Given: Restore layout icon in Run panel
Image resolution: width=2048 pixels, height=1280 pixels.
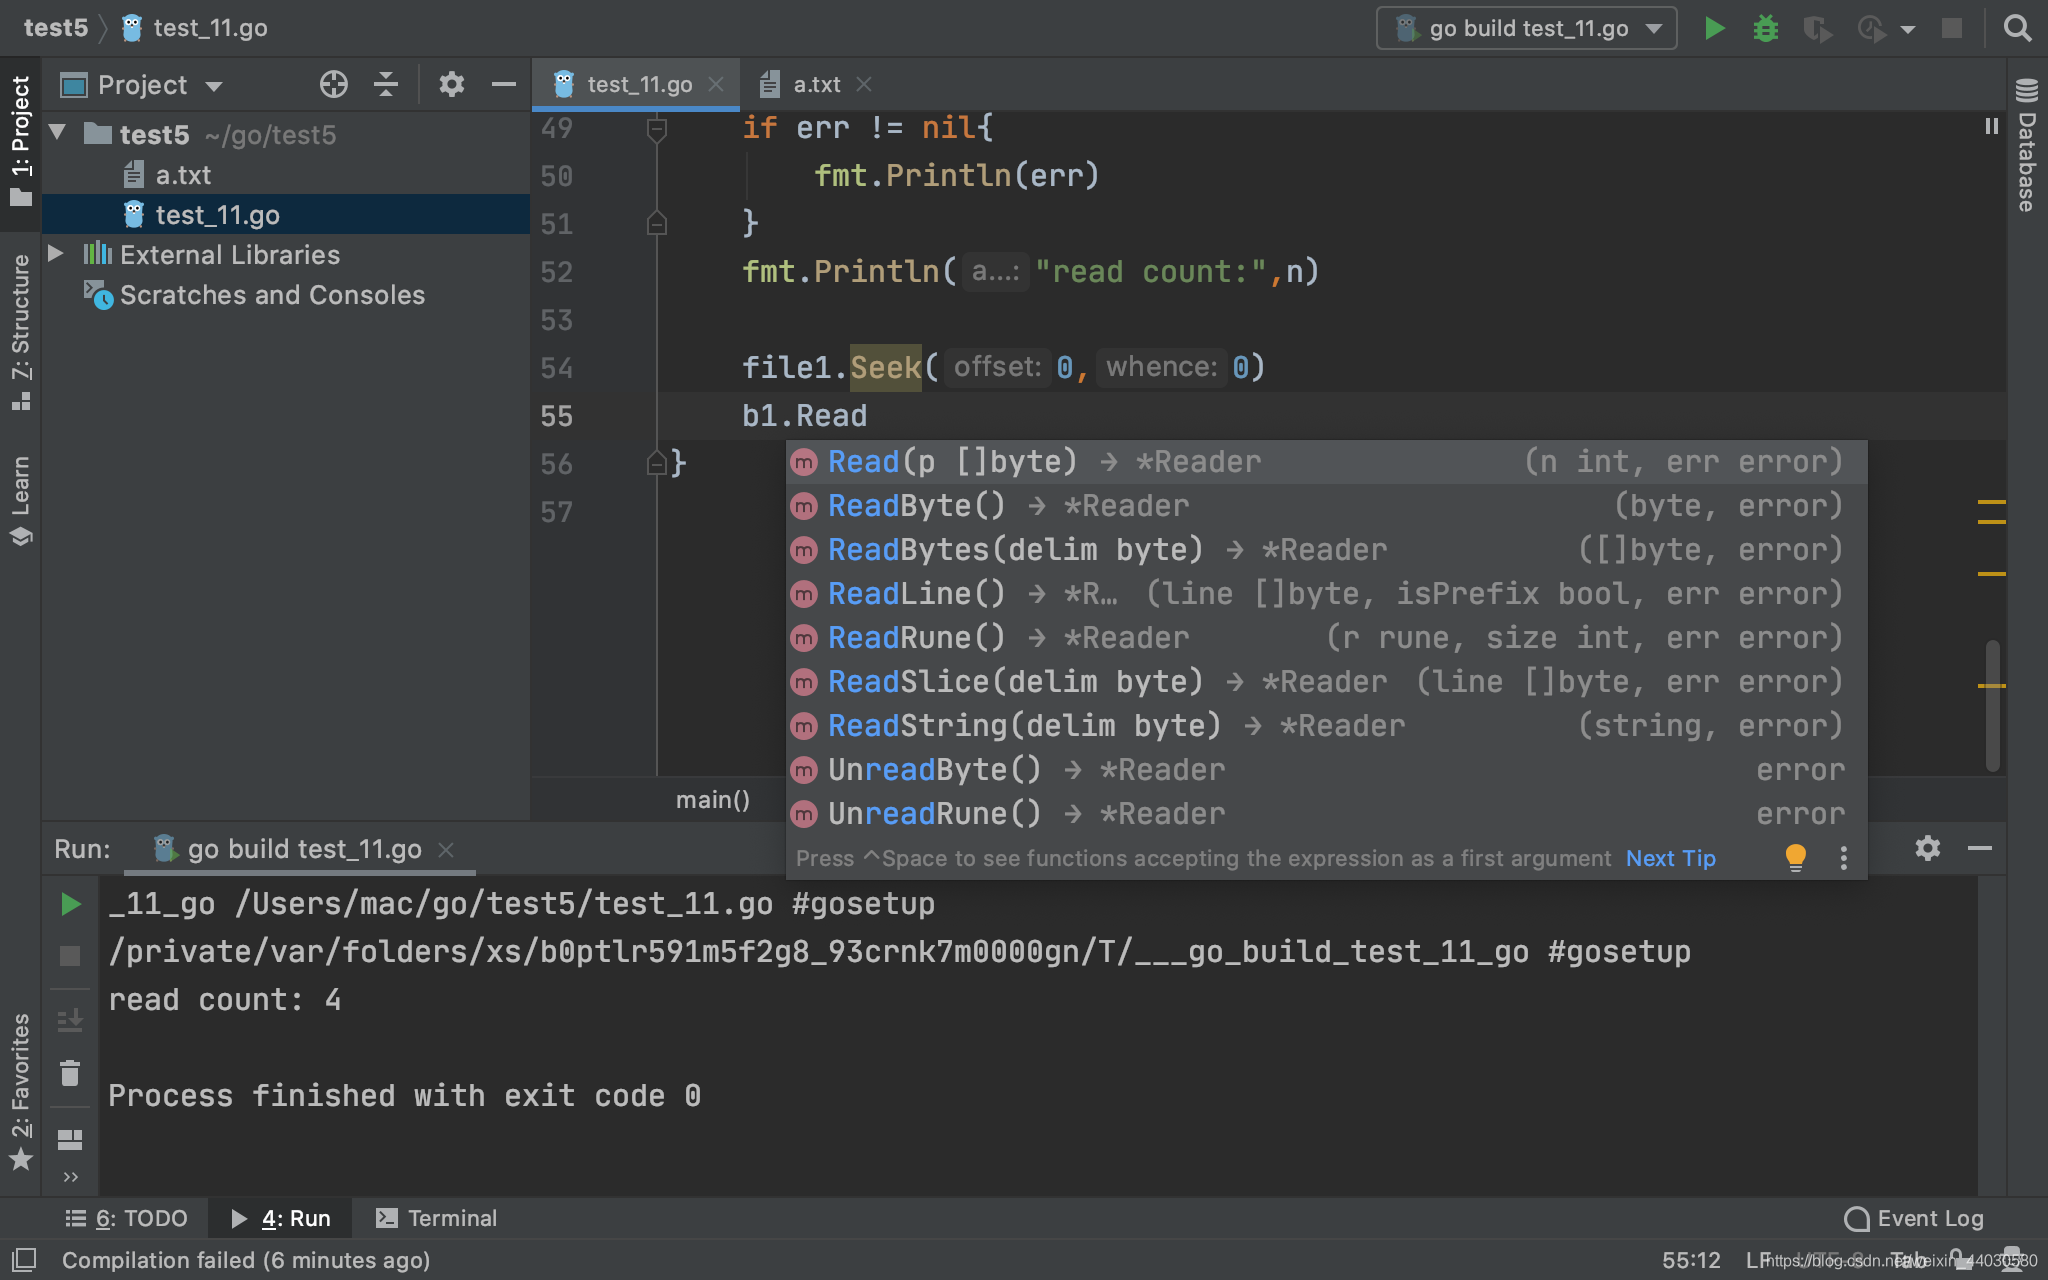Looking at the screenshot, I should (x=70, y=1139).
